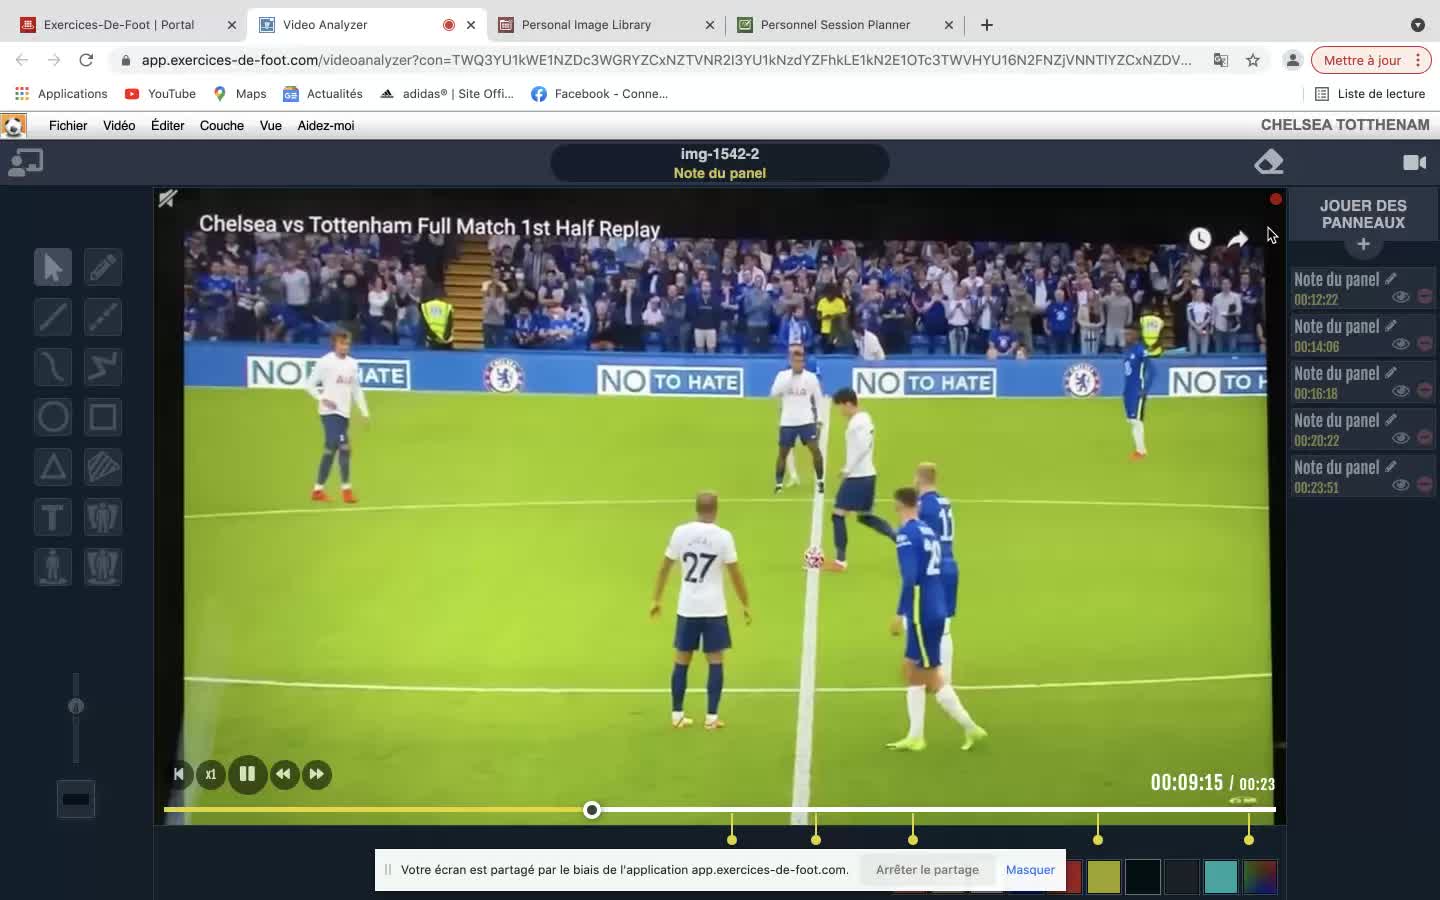Click the video camera icon
1440x900 pixels.
(1415, 162)
